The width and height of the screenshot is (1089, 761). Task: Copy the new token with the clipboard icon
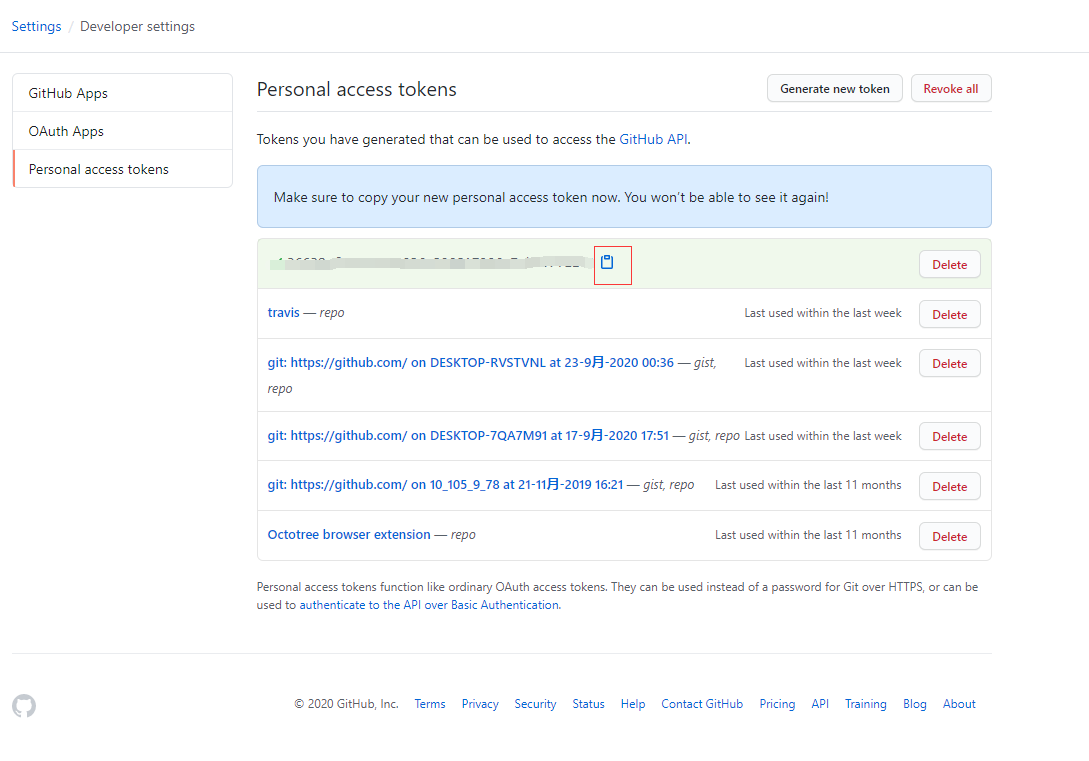coord(607,262)
